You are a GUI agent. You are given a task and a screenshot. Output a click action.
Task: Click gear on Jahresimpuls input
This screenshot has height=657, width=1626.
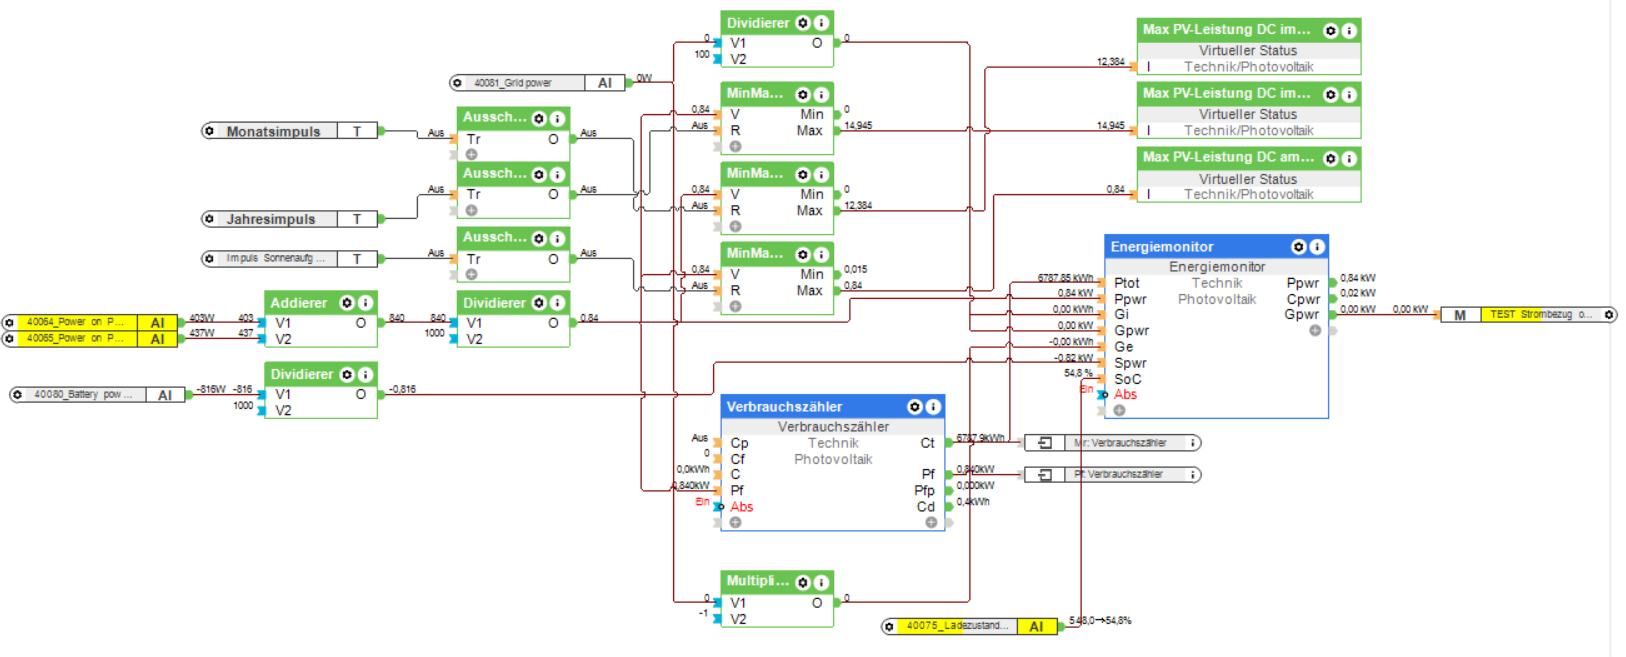coord(209,219)
